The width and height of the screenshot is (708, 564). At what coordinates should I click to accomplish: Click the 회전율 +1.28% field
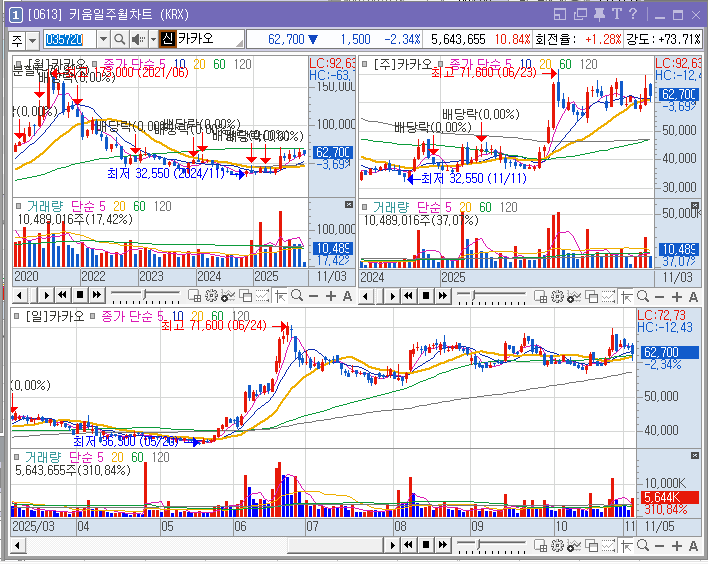click(578, 40)
